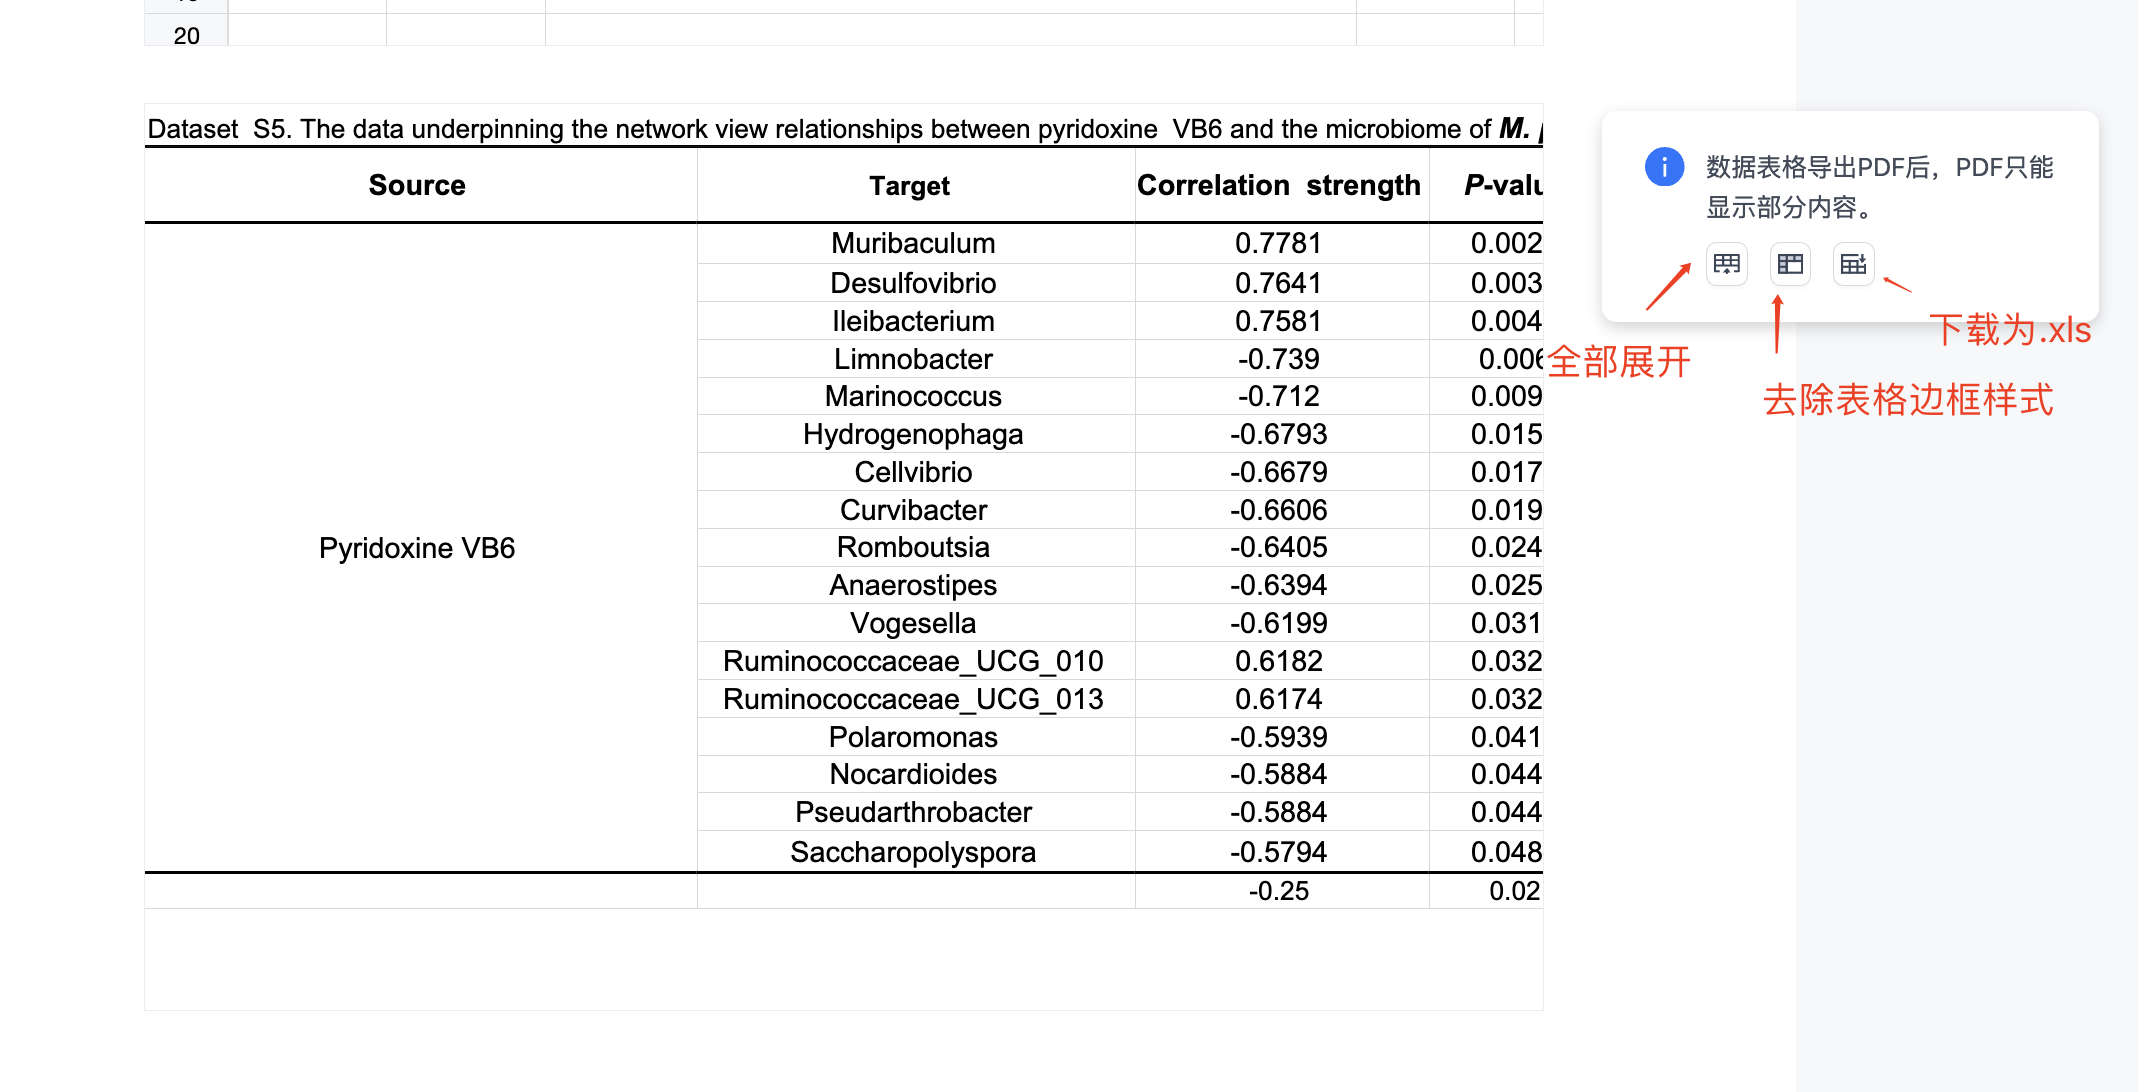
Task: Click the Saccharopolyspora cell
Action: point(915,852)
